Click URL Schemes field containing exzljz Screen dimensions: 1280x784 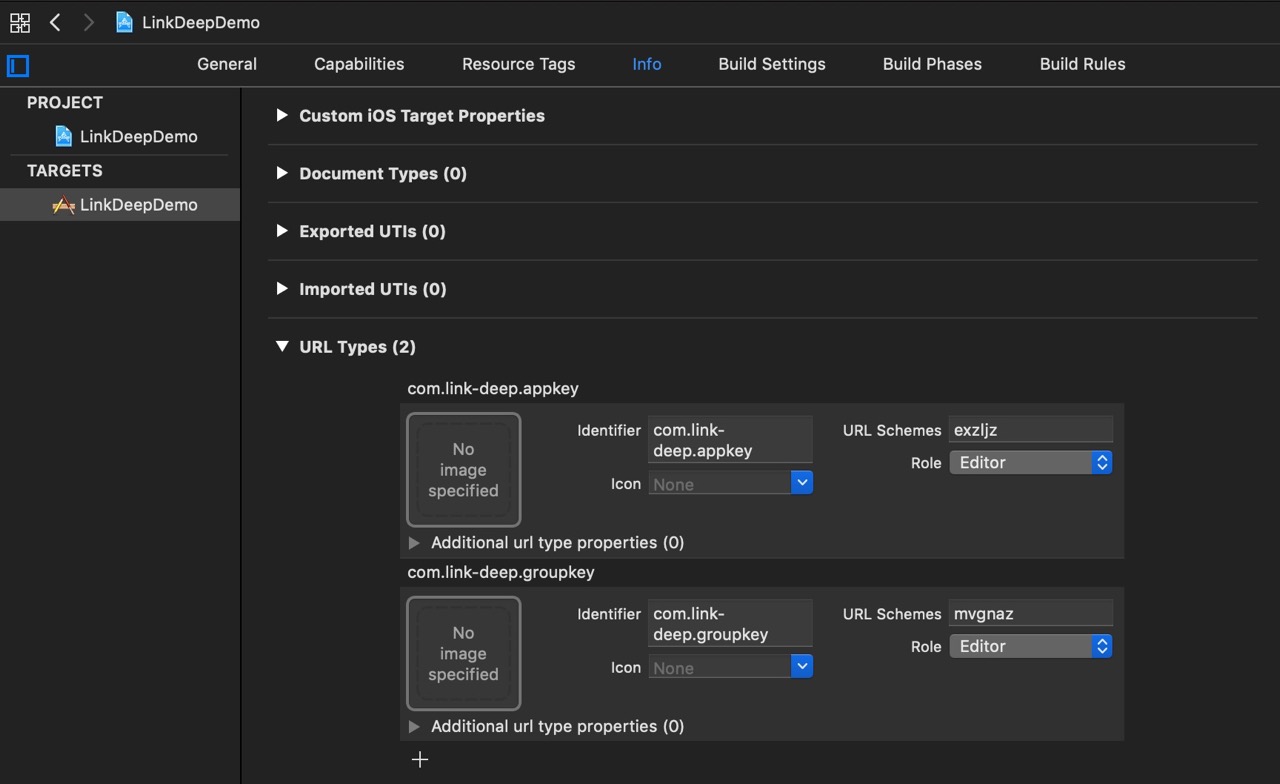click(x=1031, y=430)
